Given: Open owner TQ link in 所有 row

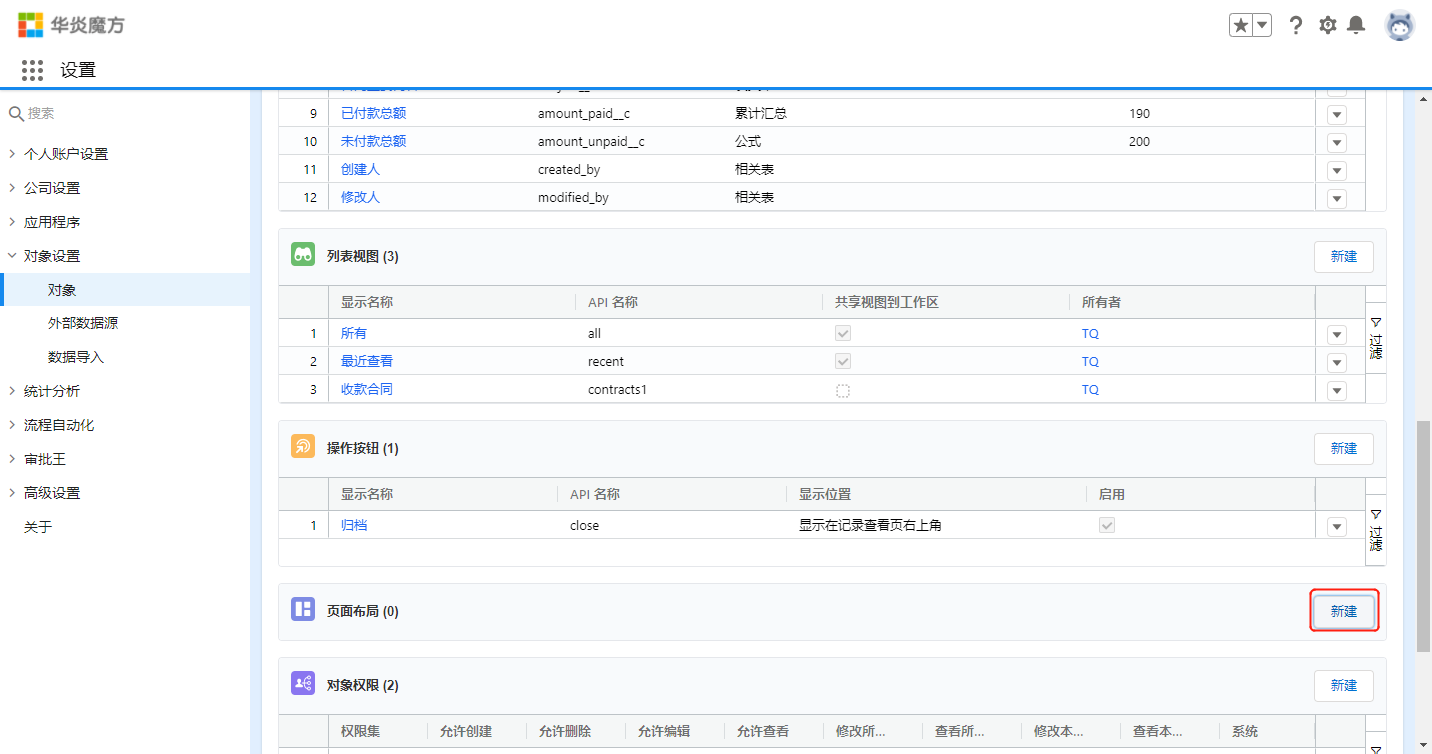Looking at the screenshot, I should (x=1090, y=333).
